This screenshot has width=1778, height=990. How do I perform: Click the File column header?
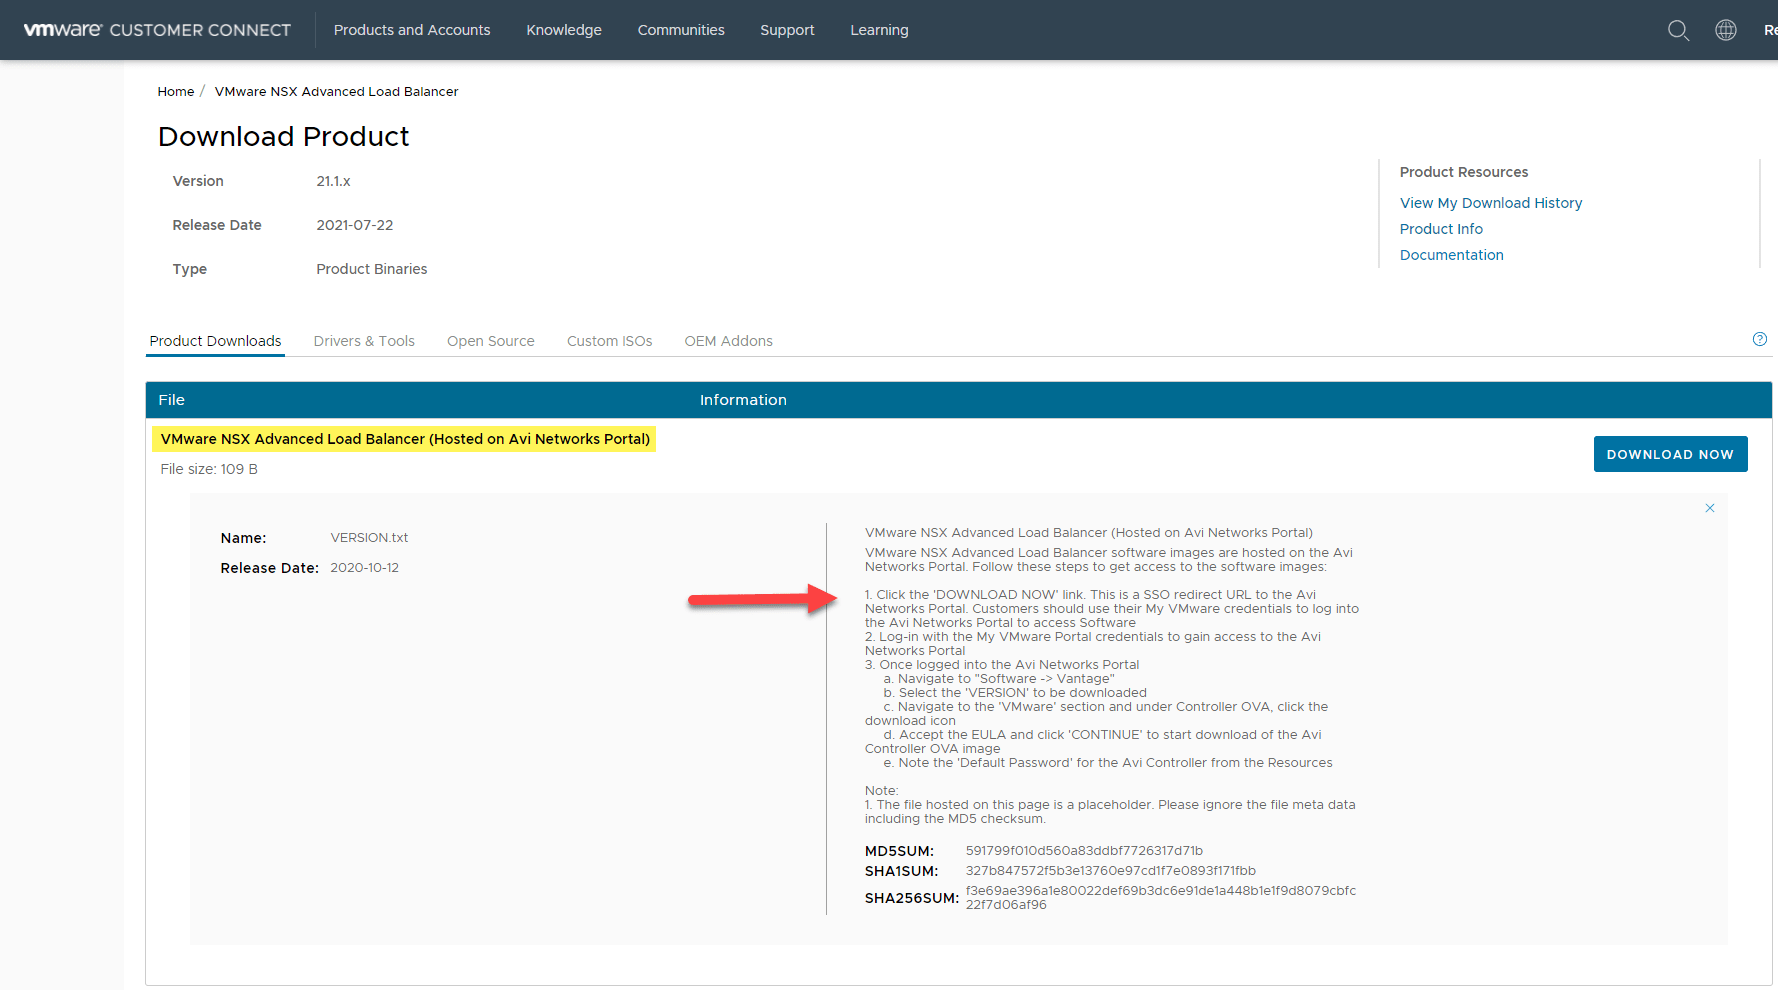tap(172, 400)
